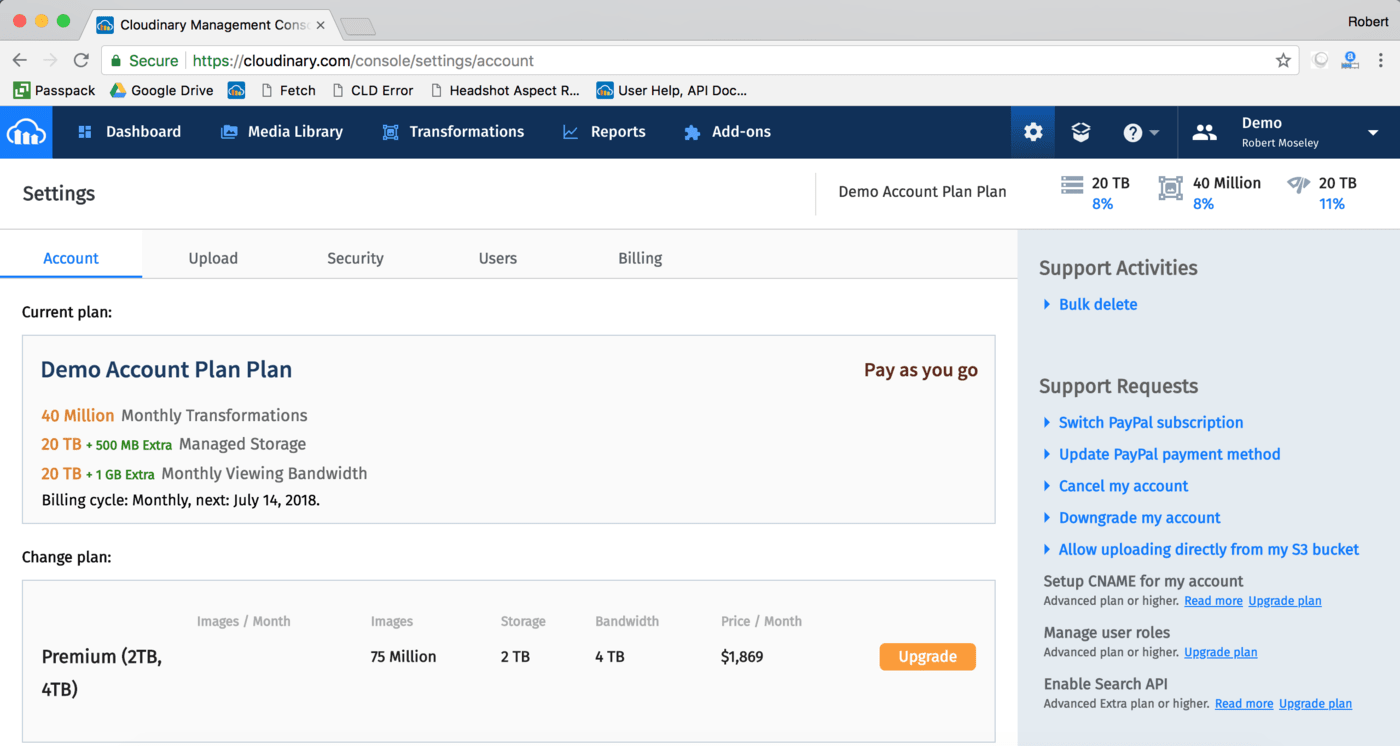Open Reports section
This screenshot has width=1400, height=746.
(x=604, y=132)
